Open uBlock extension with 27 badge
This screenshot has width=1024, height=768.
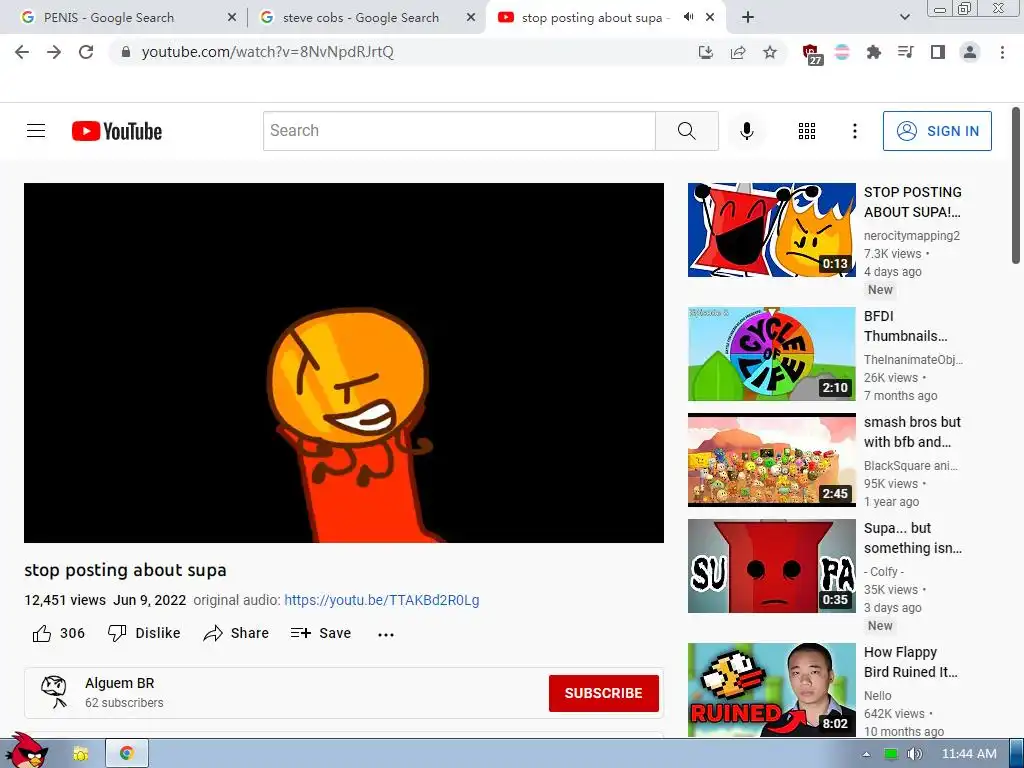pos(811,54)
